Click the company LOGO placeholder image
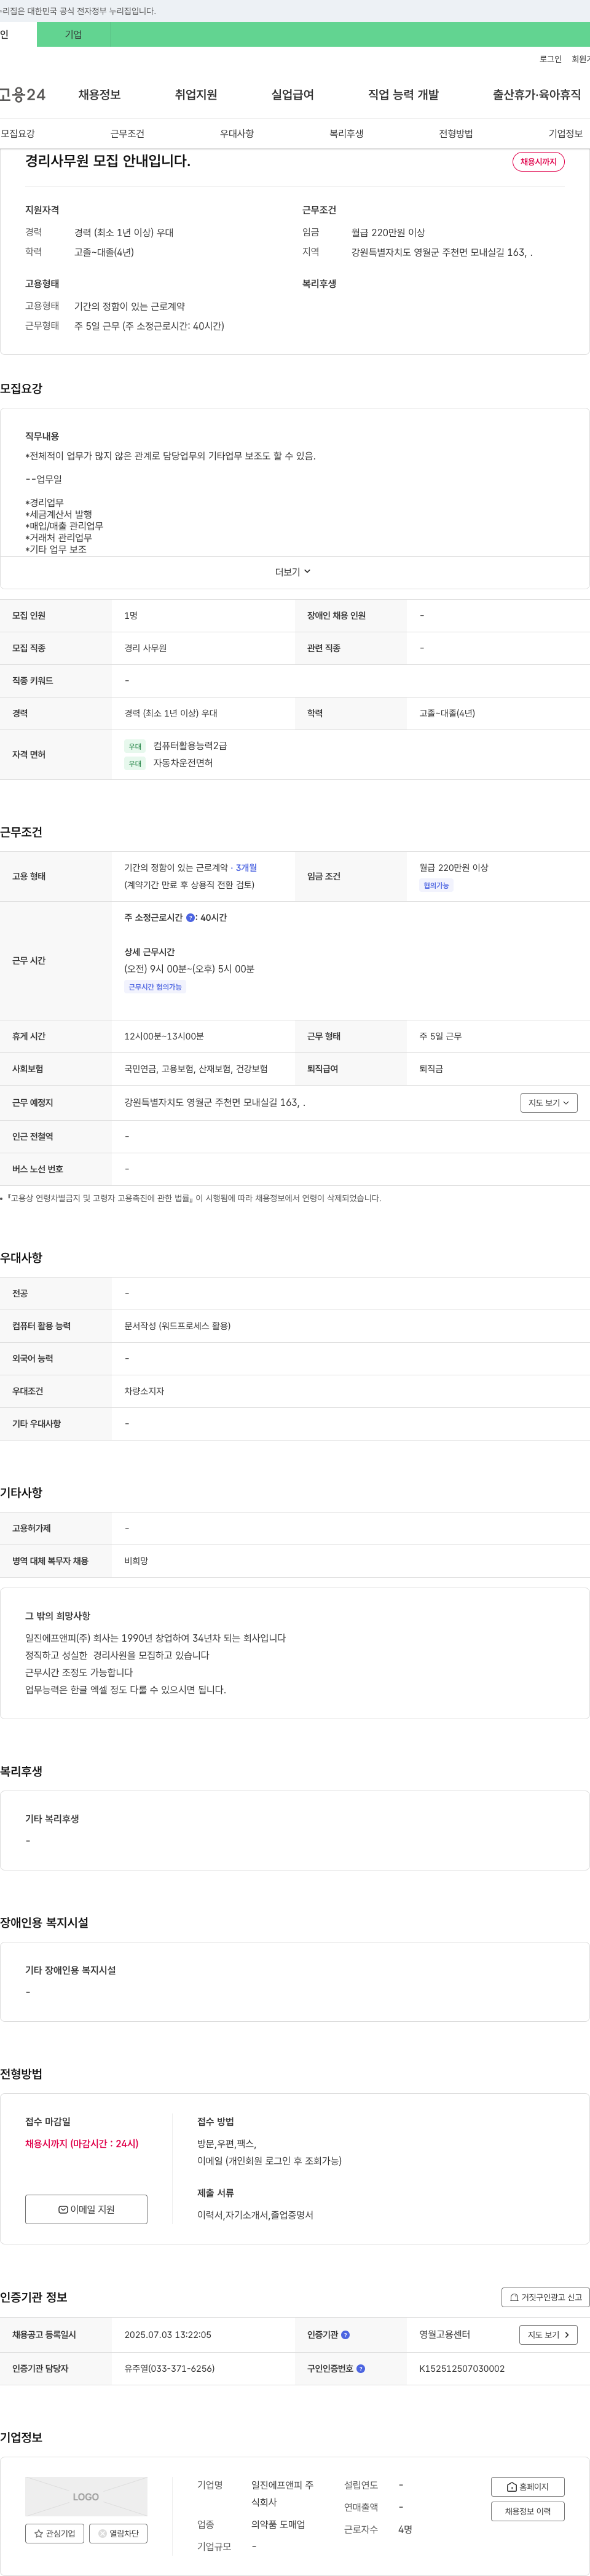The image size is (590, 2576). (x=86, y=2496)
